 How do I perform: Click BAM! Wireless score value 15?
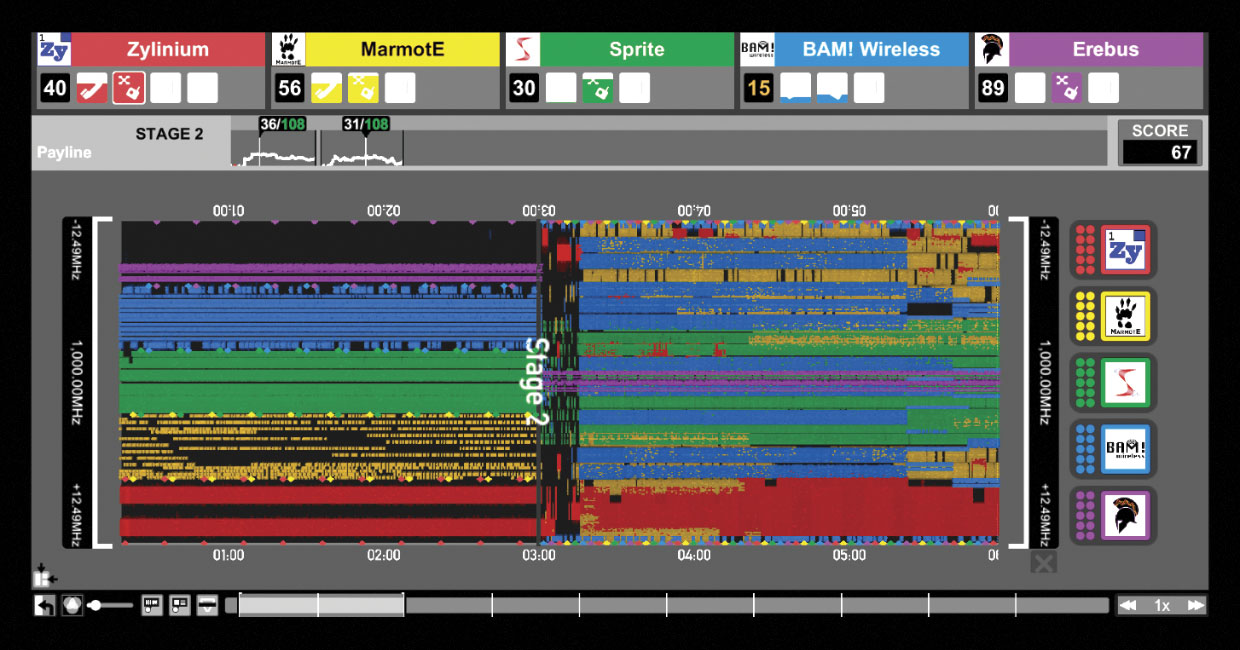click(x=758, y=88)
